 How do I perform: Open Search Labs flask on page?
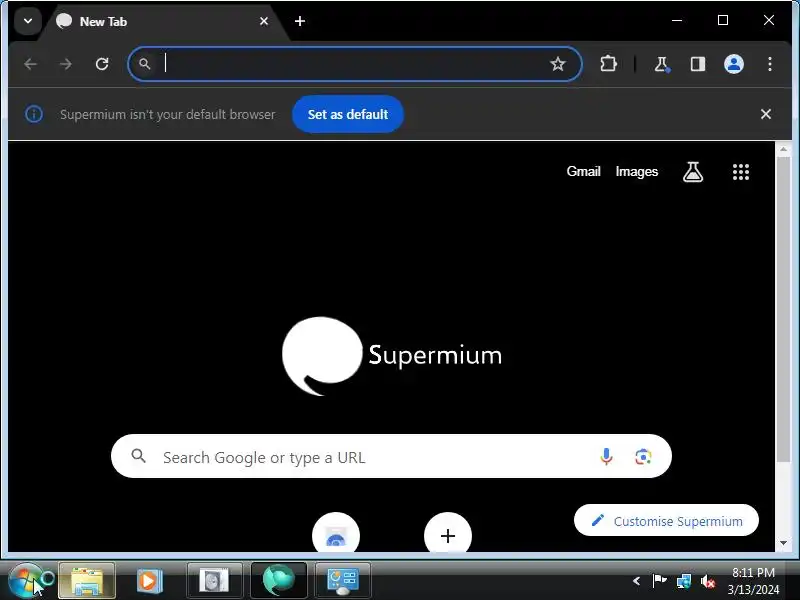tap(693, 172)
